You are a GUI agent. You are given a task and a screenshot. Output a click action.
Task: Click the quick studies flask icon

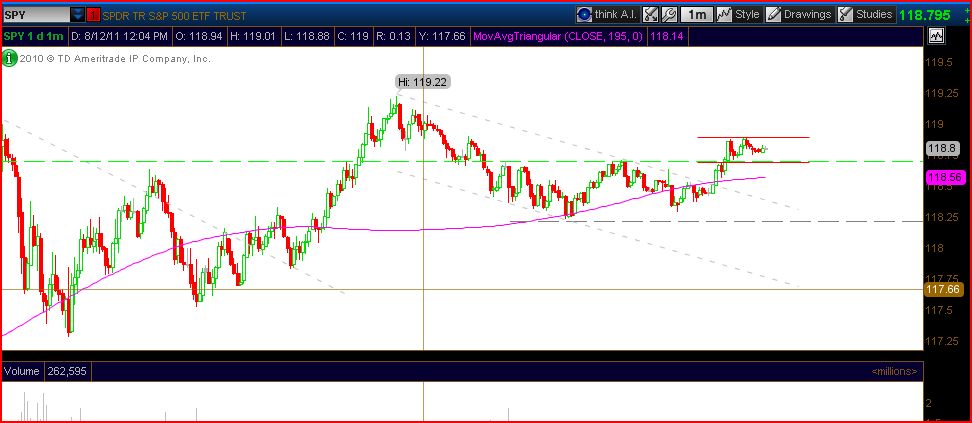650,14
